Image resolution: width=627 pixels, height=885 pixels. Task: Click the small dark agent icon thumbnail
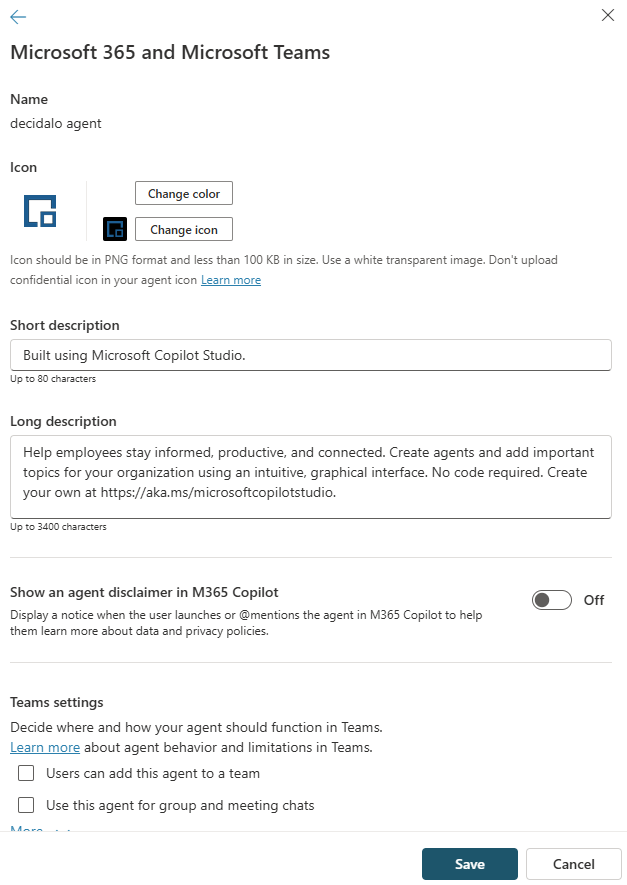pos(115,229)
